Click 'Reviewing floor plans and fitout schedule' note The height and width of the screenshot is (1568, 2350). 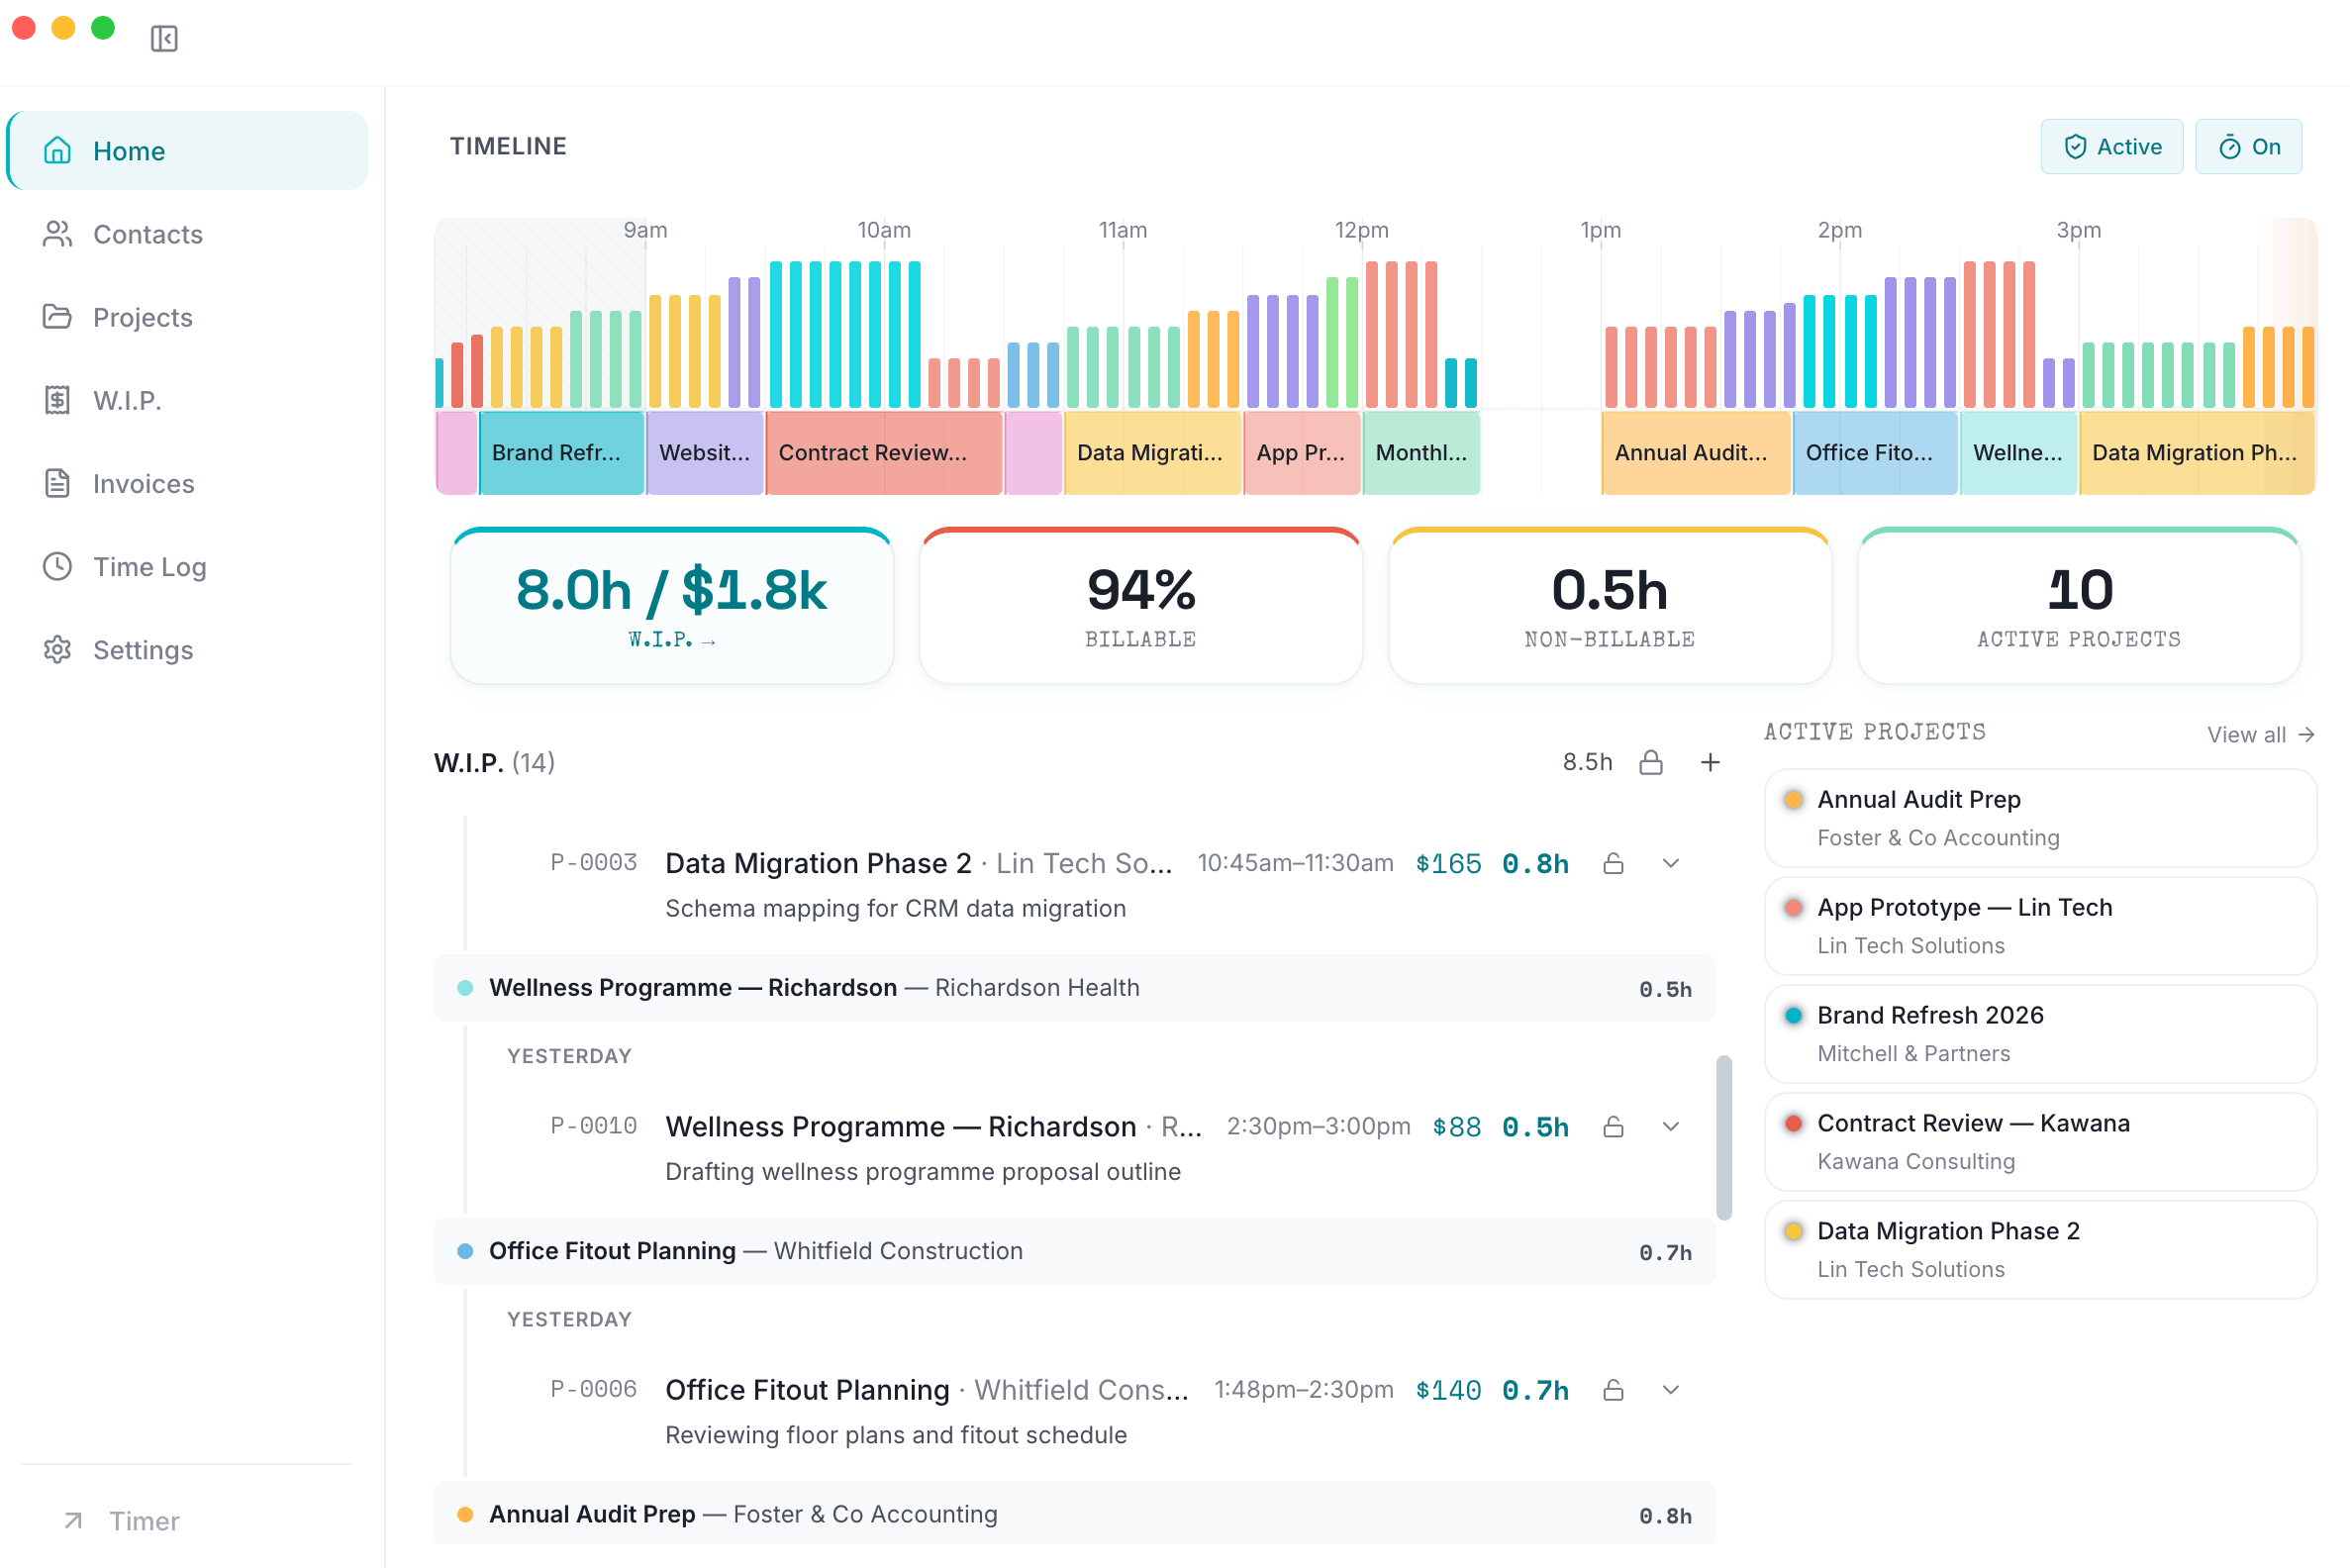pos(896,1435)
